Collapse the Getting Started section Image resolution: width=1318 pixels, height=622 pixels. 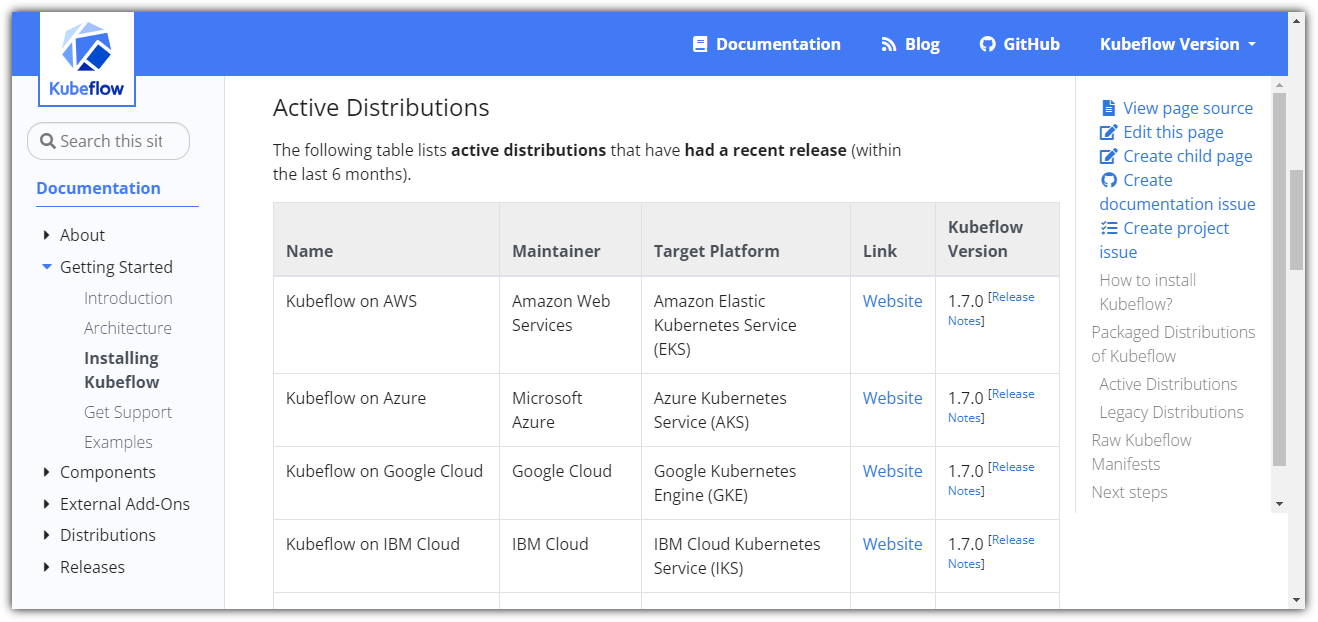click(x=47, y=267)
